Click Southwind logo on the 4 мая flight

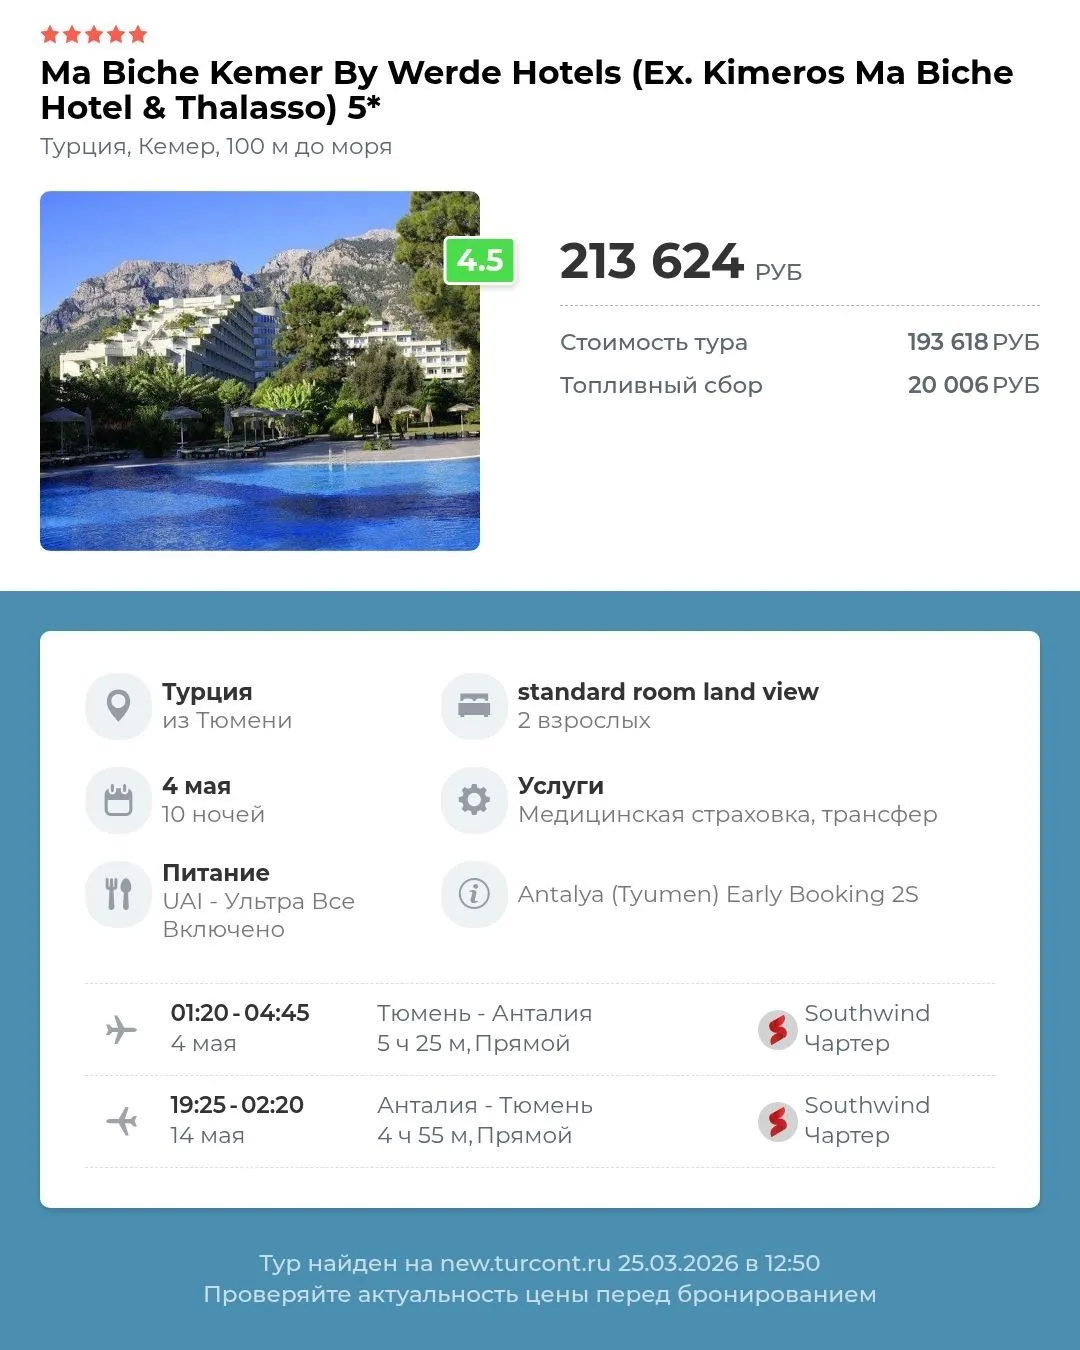[777, 1029]
